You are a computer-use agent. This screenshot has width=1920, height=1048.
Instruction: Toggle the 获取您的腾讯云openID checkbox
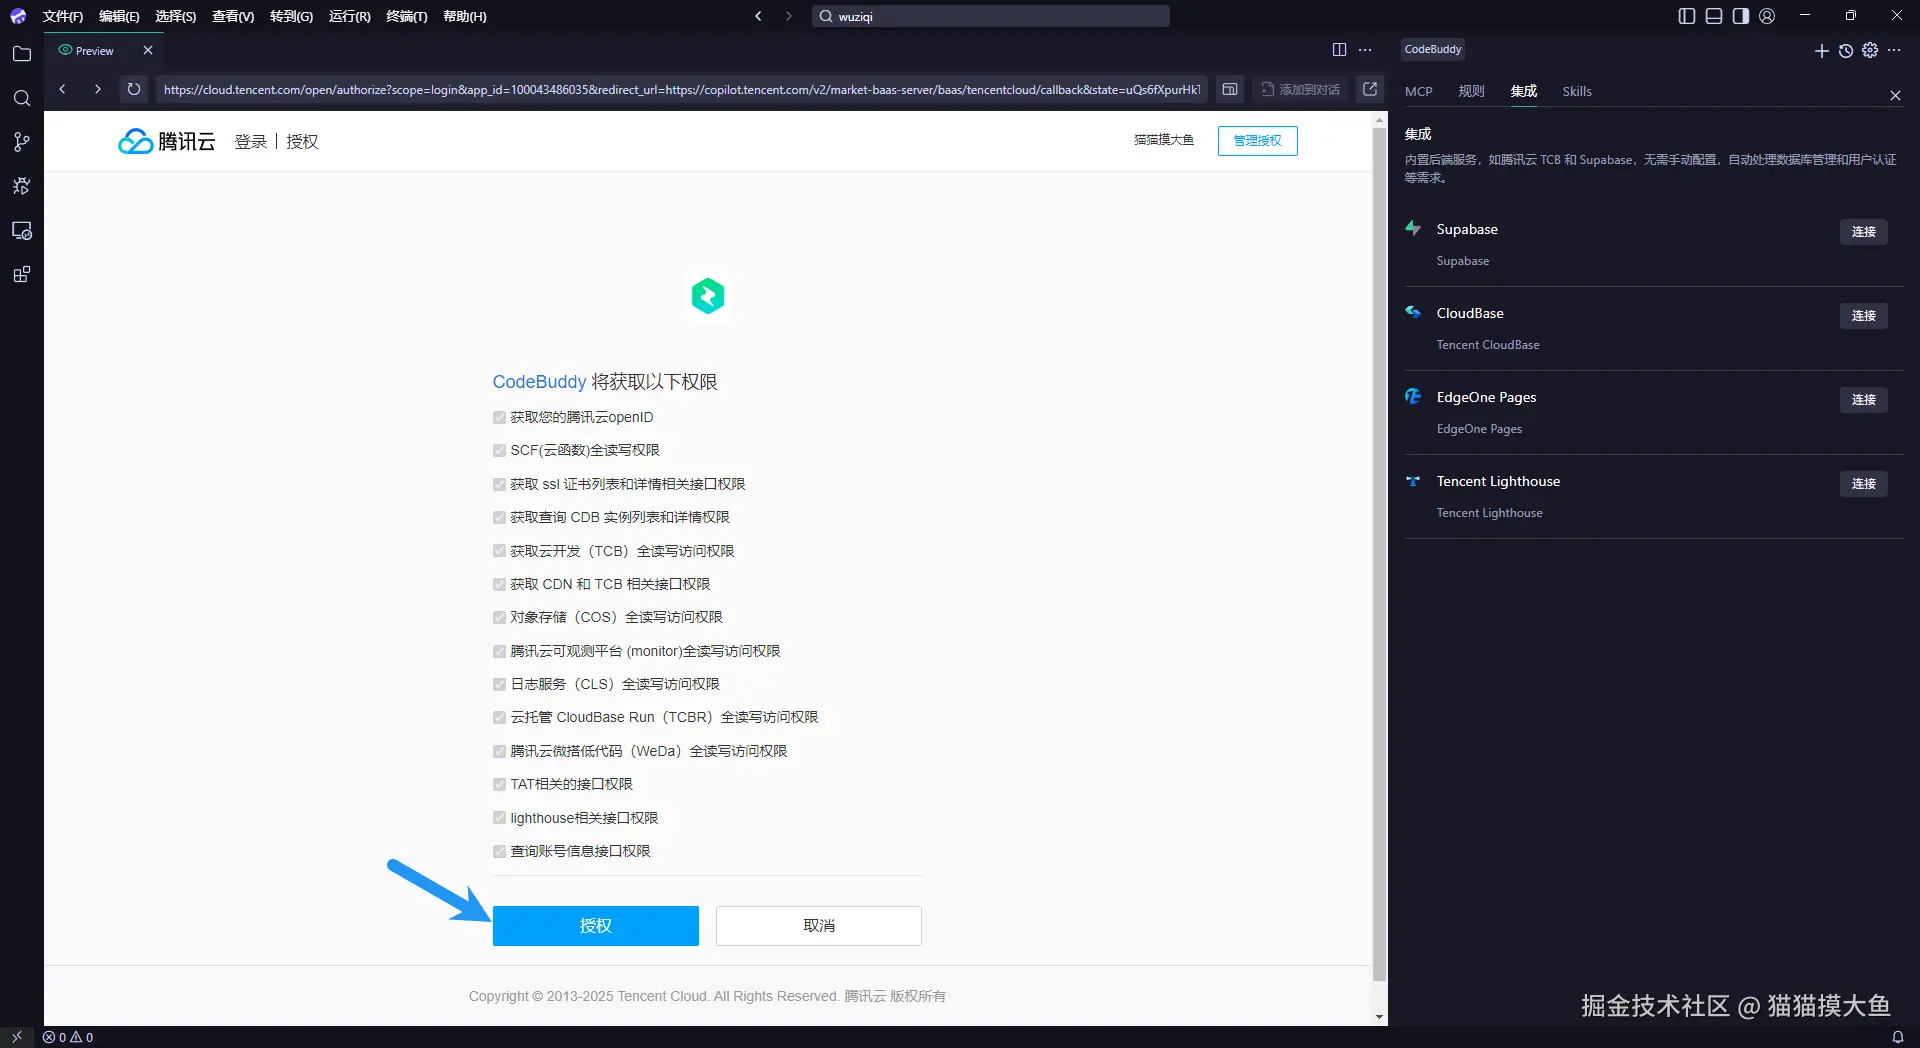click(499, 418)
